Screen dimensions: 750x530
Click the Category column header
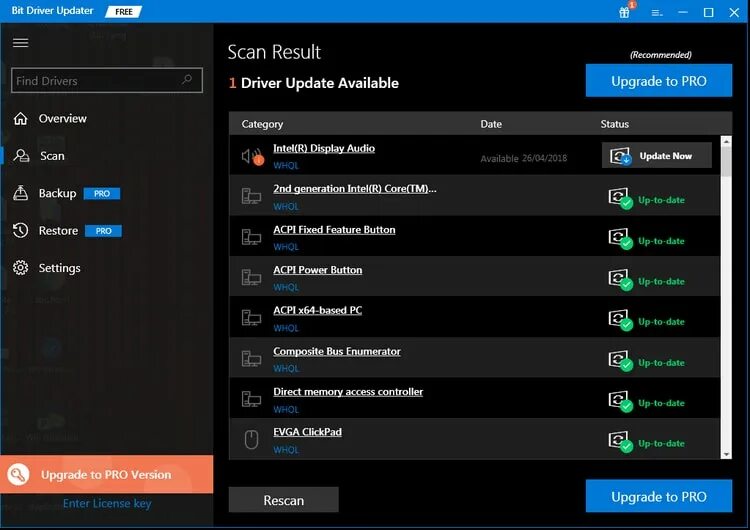262,124
